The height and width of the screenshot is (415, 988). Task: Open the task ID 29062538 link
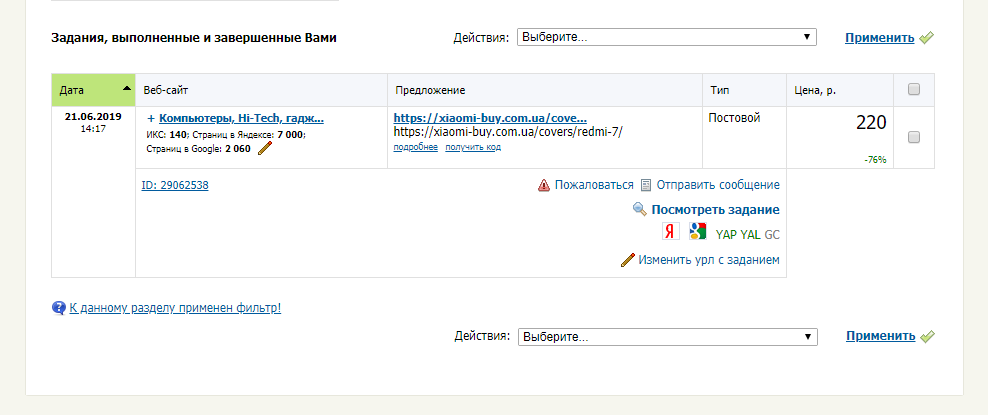click(176, 185)
